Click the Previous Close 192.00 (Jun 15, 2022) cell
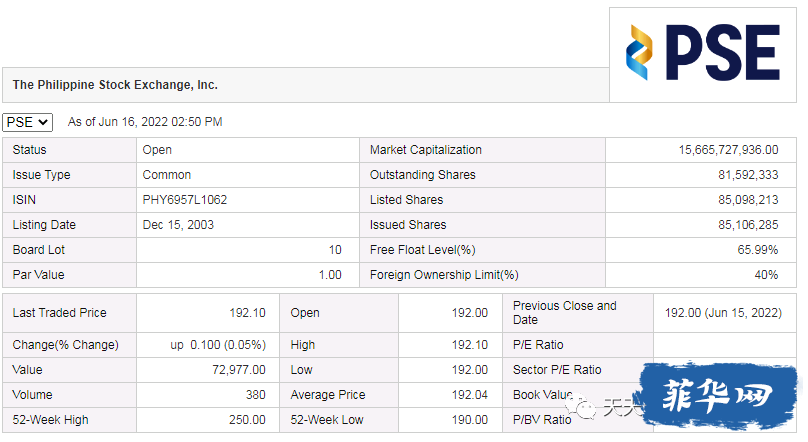This screenshot has width=808, height=442. coord(725,313)
